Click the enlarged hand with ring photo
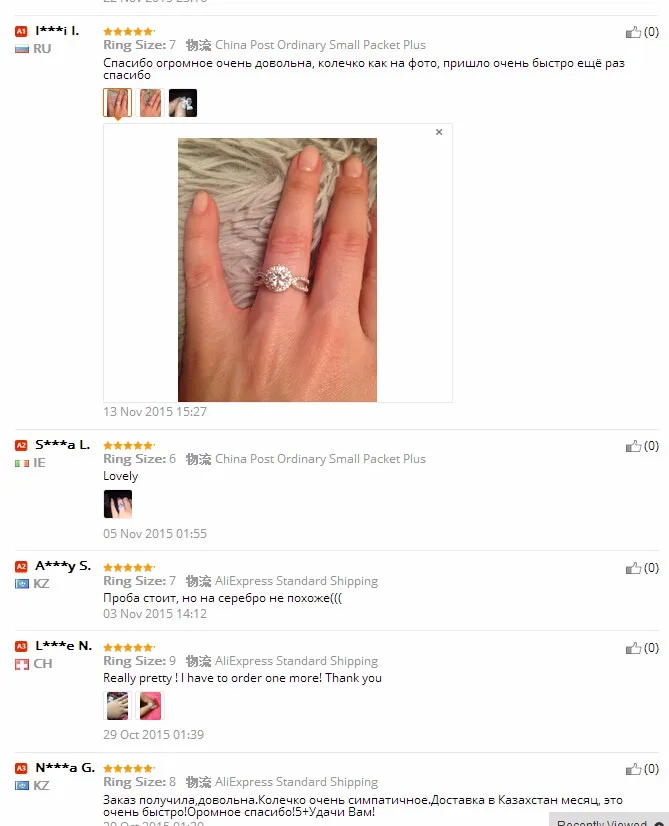The width and height of the screenshot is (669, 826). pos(277,270)
